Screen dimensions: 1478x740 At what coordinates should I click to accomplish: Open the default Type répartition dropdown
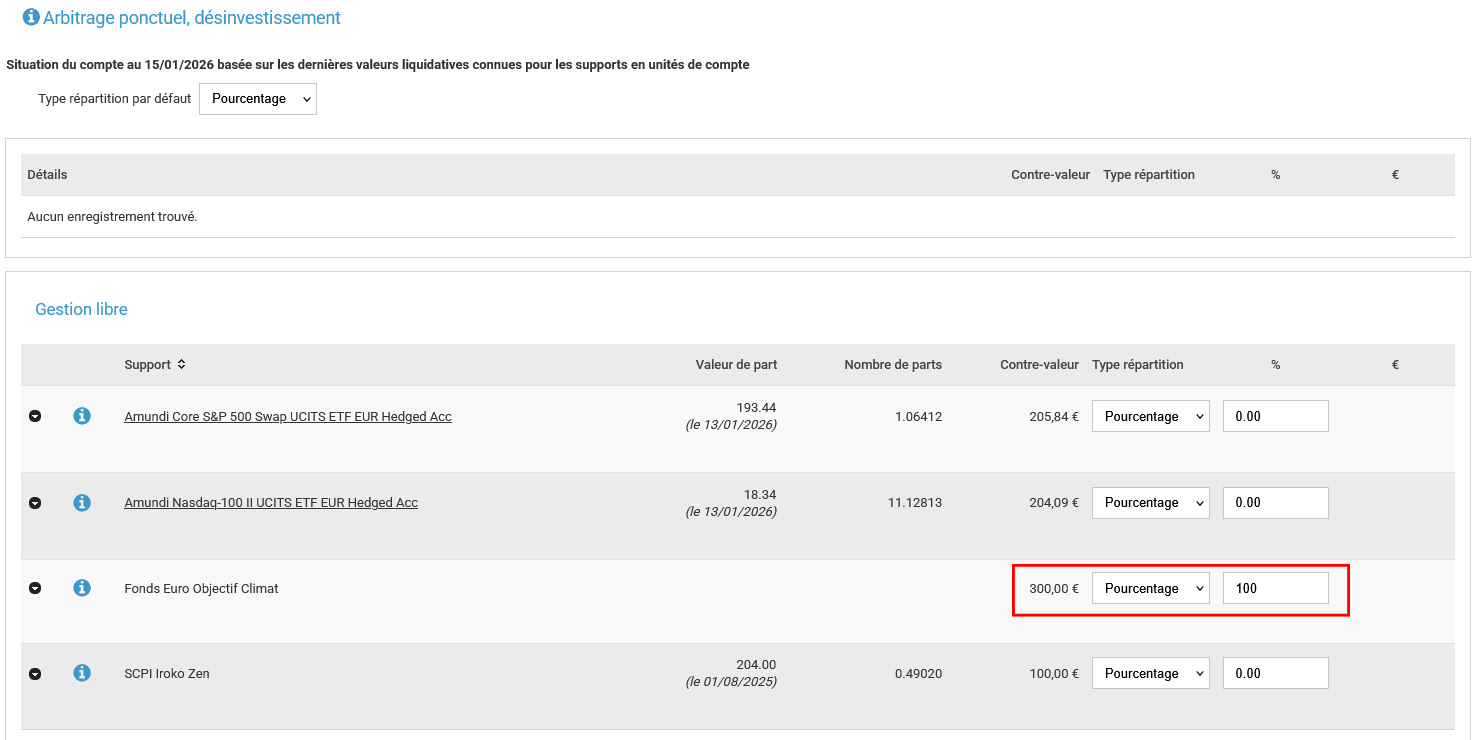coord(258,99)
